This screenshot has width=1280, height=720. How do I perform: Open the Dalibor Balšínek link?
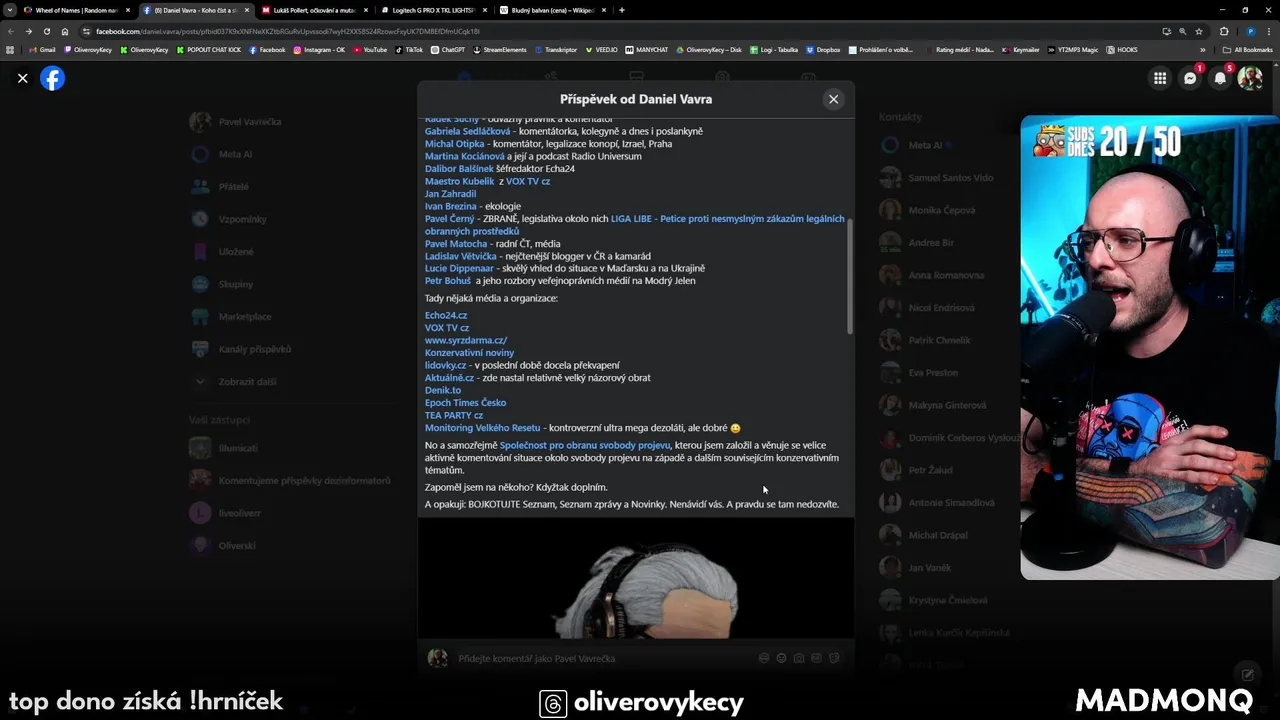459,169
